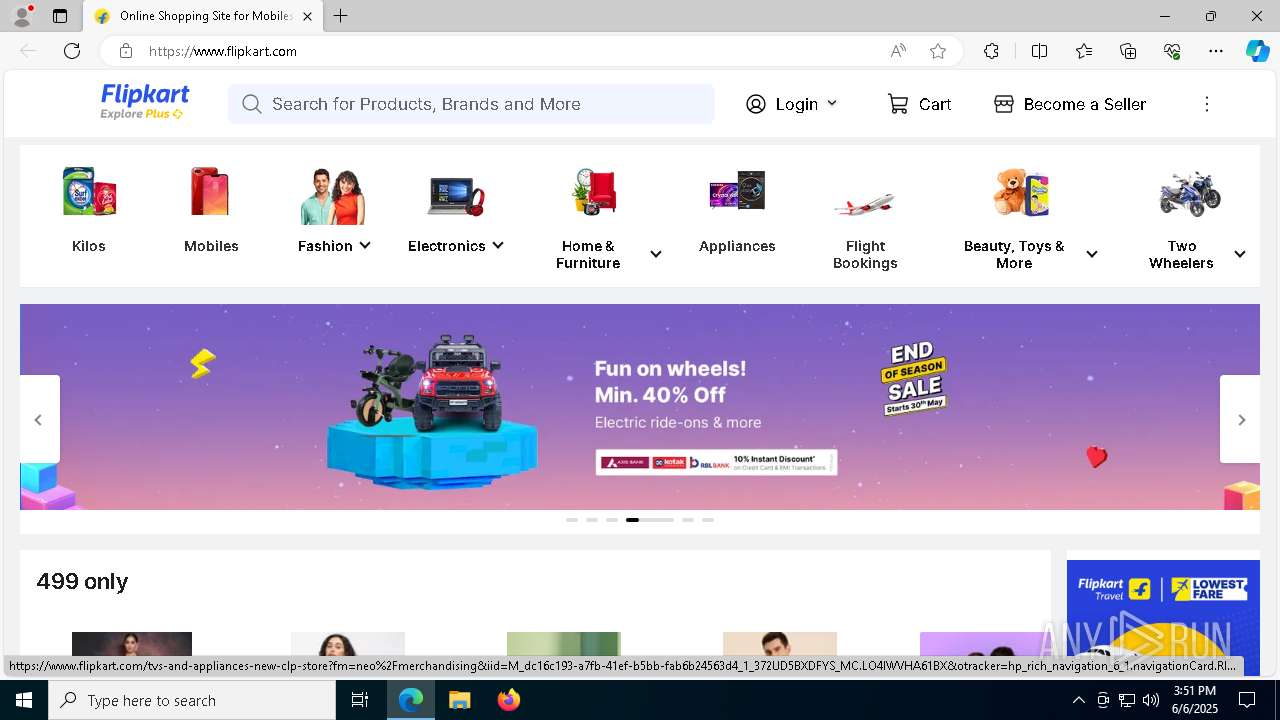
Task: Open the Tab actions menu icon
Action: (60, 16)
